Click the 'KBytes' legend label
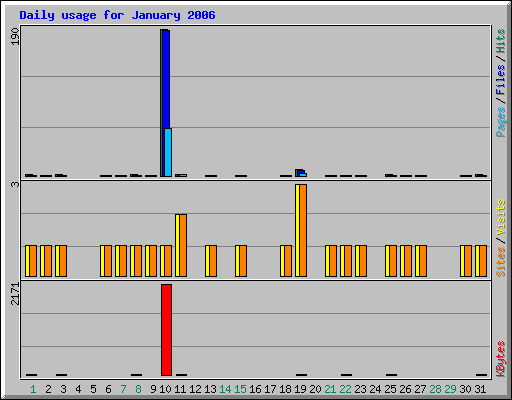 (x=500, y=359)
